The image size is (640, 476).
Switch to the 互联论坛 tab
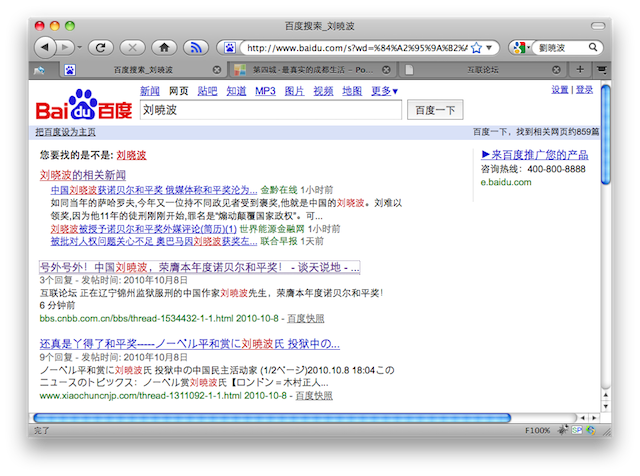click(482, 70)
